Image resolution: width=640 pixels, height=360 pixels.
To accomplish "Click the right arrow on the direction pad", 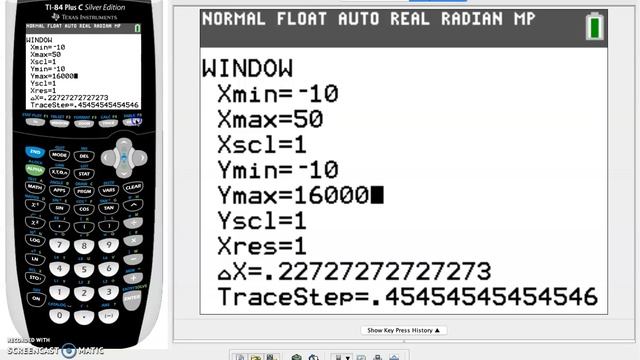I will pos(140,158).
